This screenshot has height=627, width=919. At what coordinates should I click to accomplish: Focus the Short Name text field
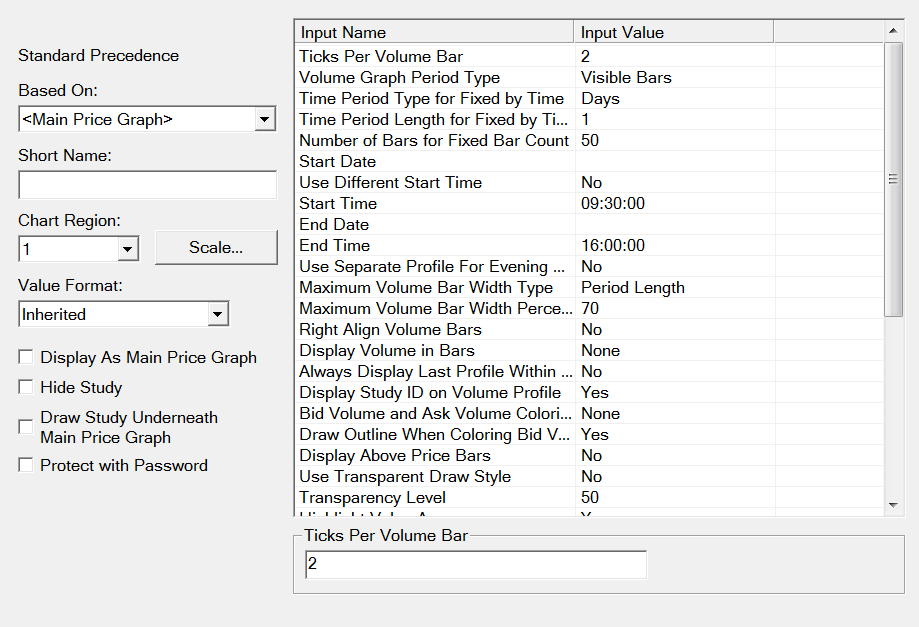tap(147, 185)
